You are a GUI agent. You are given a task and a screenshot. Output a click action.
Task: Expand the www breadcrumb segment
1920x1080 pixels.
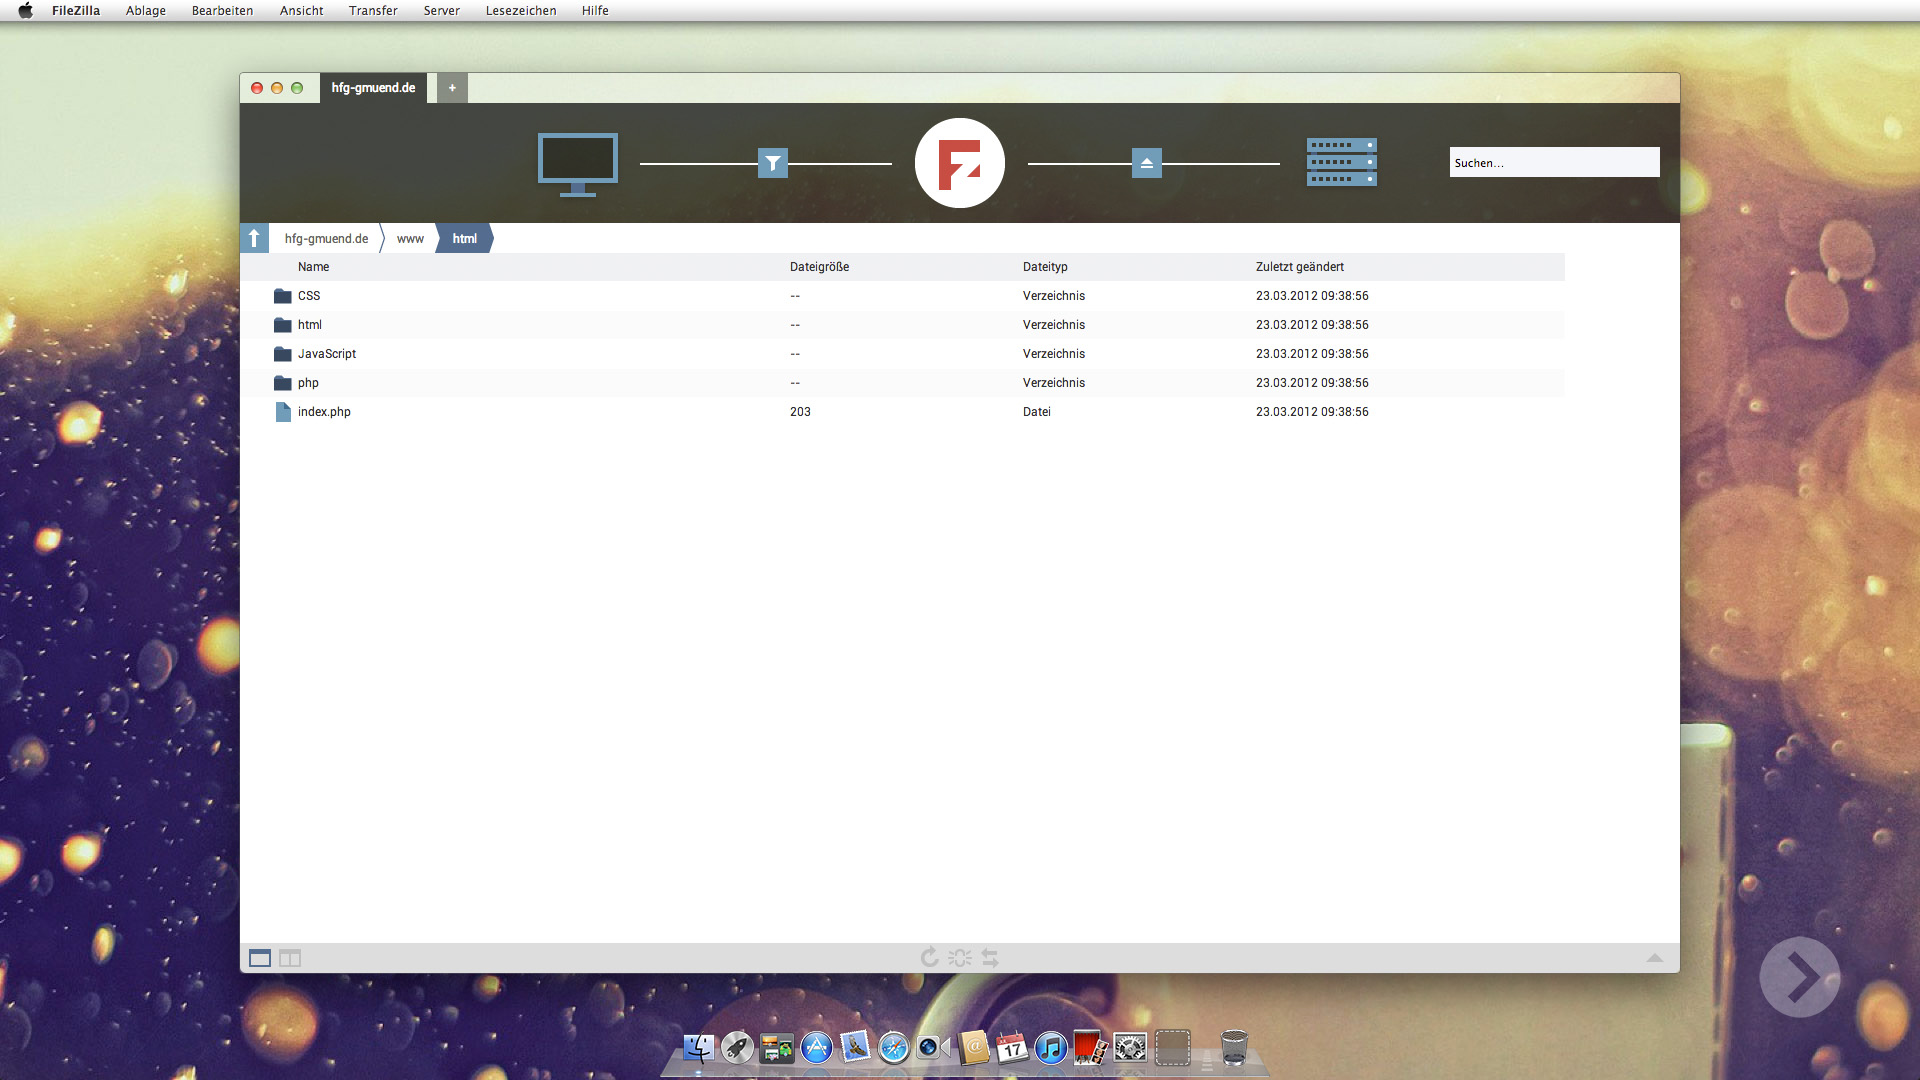[x=409, y=238]
